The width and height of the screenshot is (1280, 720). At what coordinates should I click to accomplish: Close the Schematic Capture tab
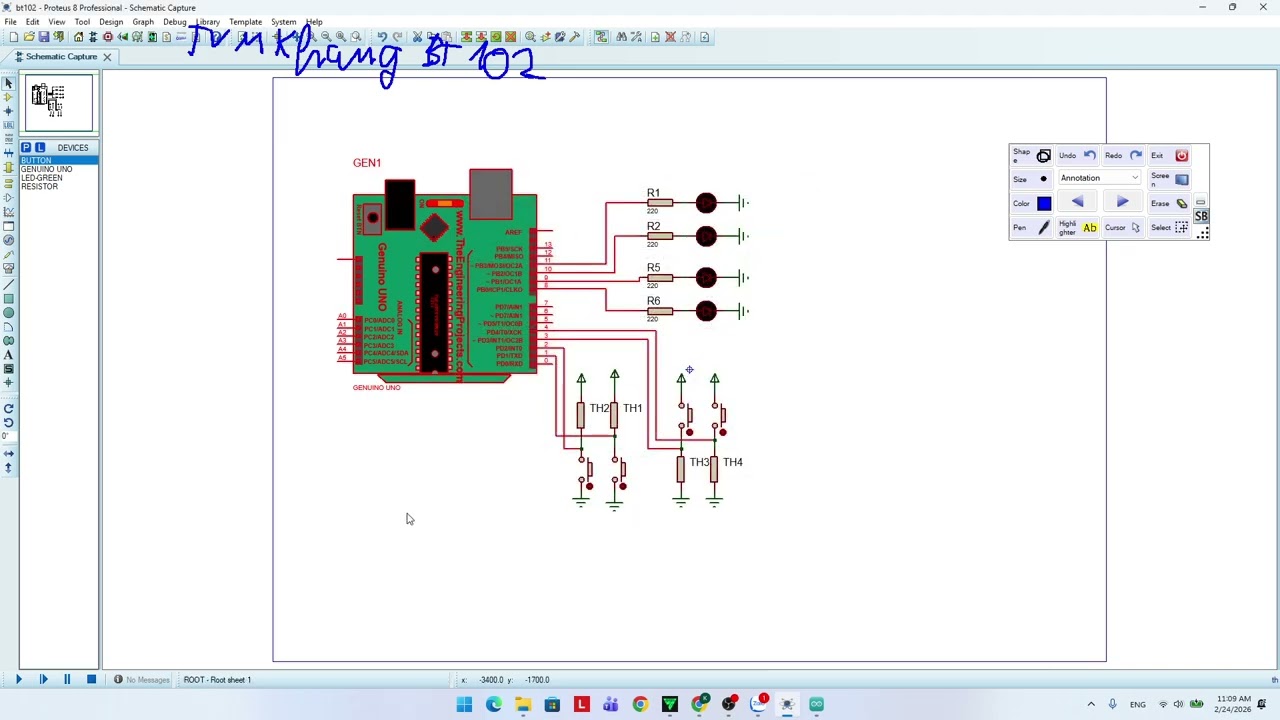(107, 57)
